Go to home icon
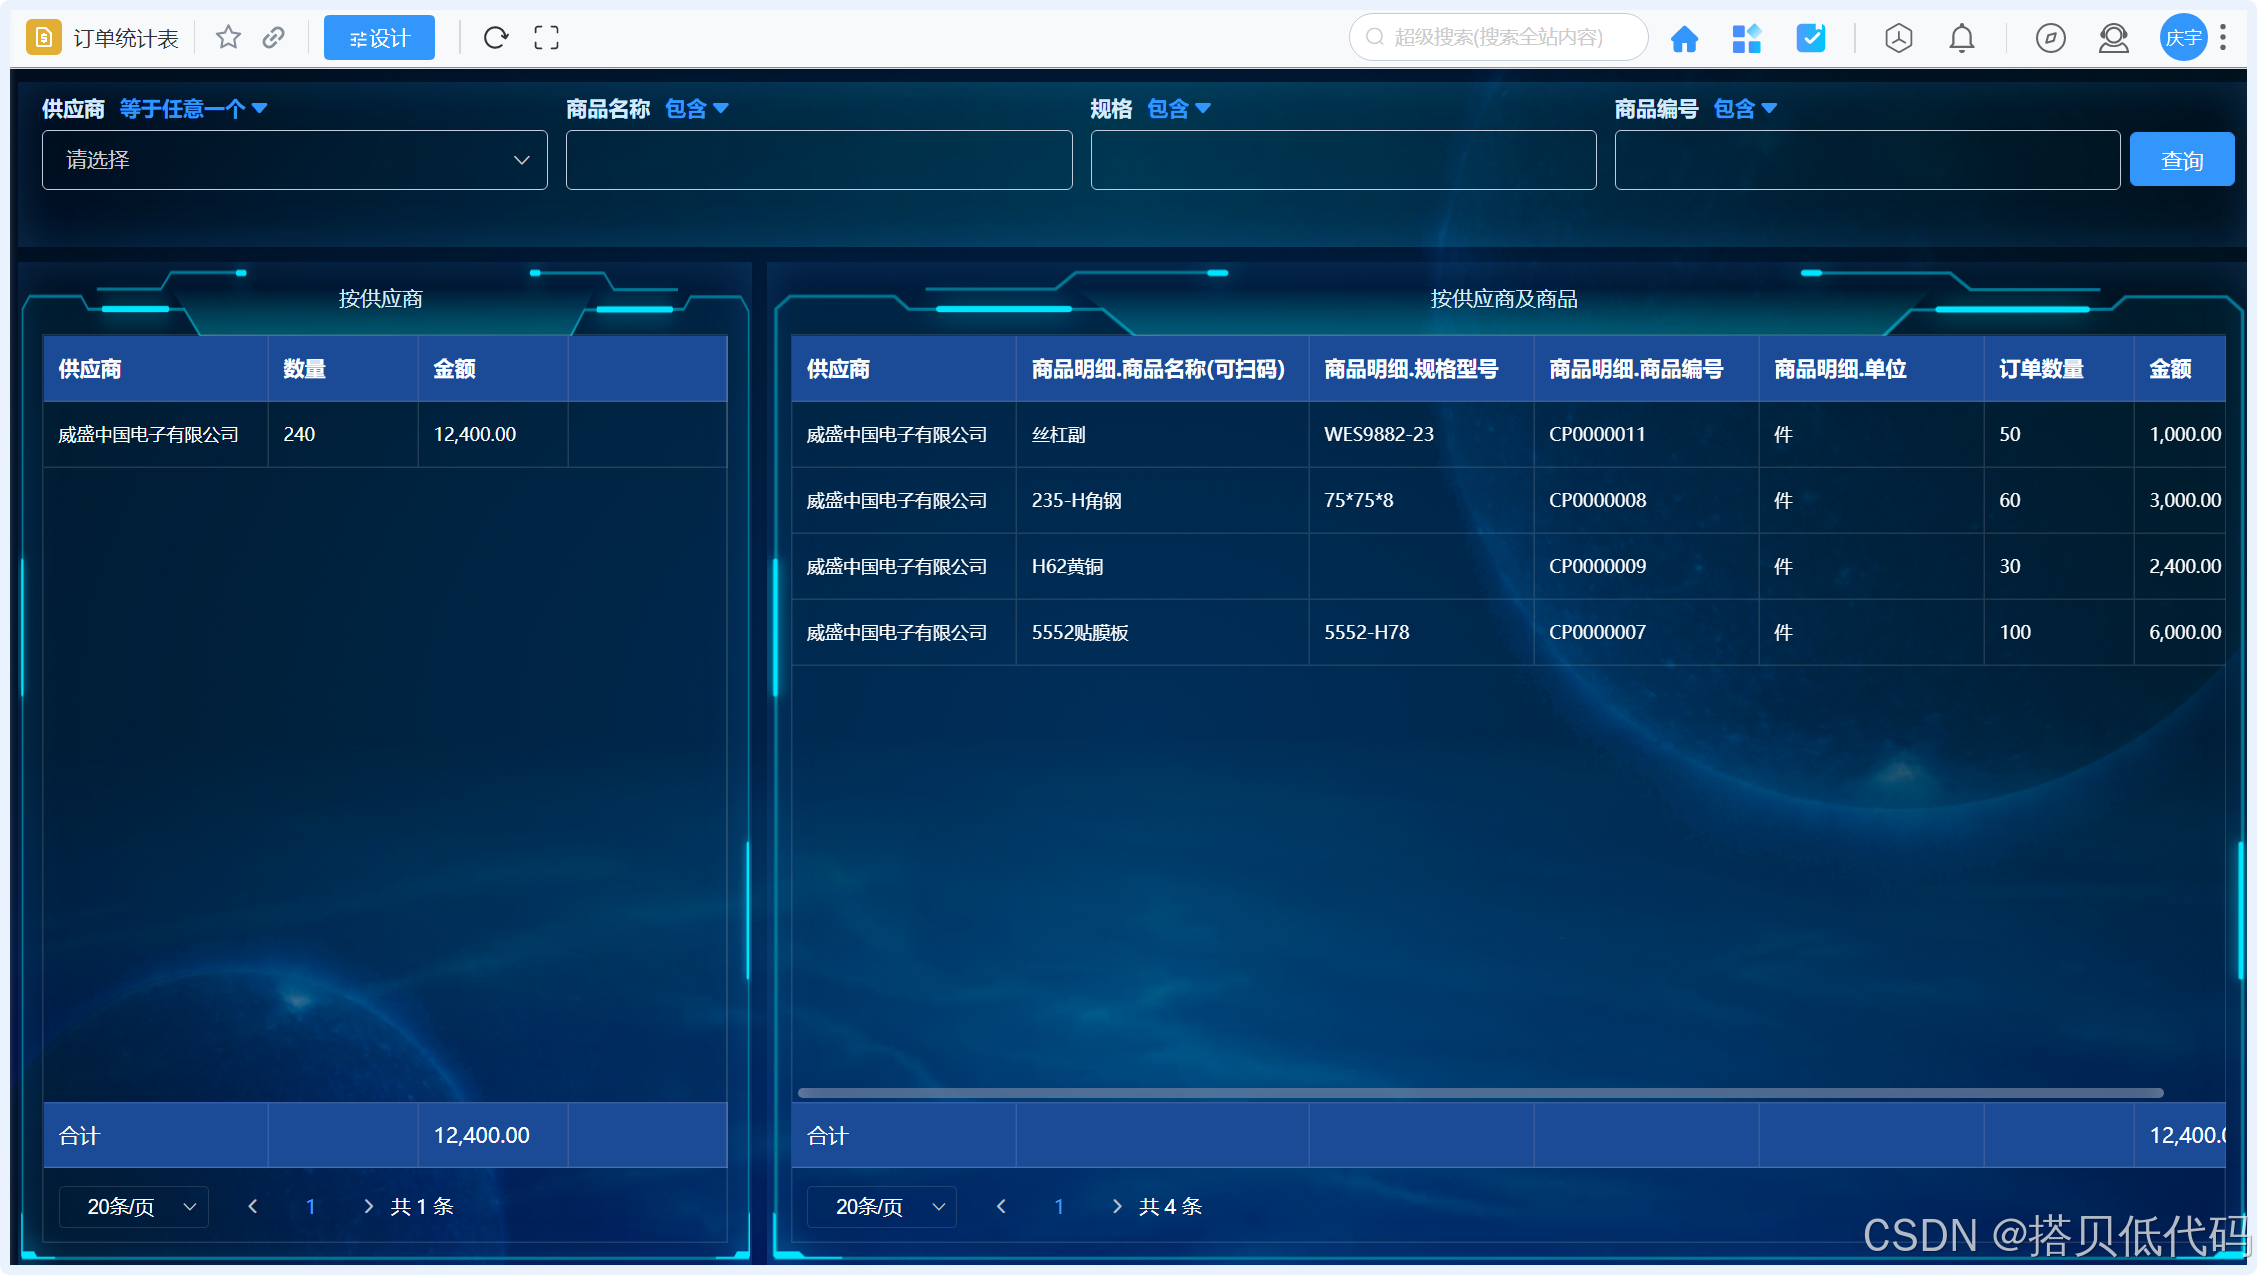Viewport: 2257px width, 1275px height. (x=1684, y=39)
